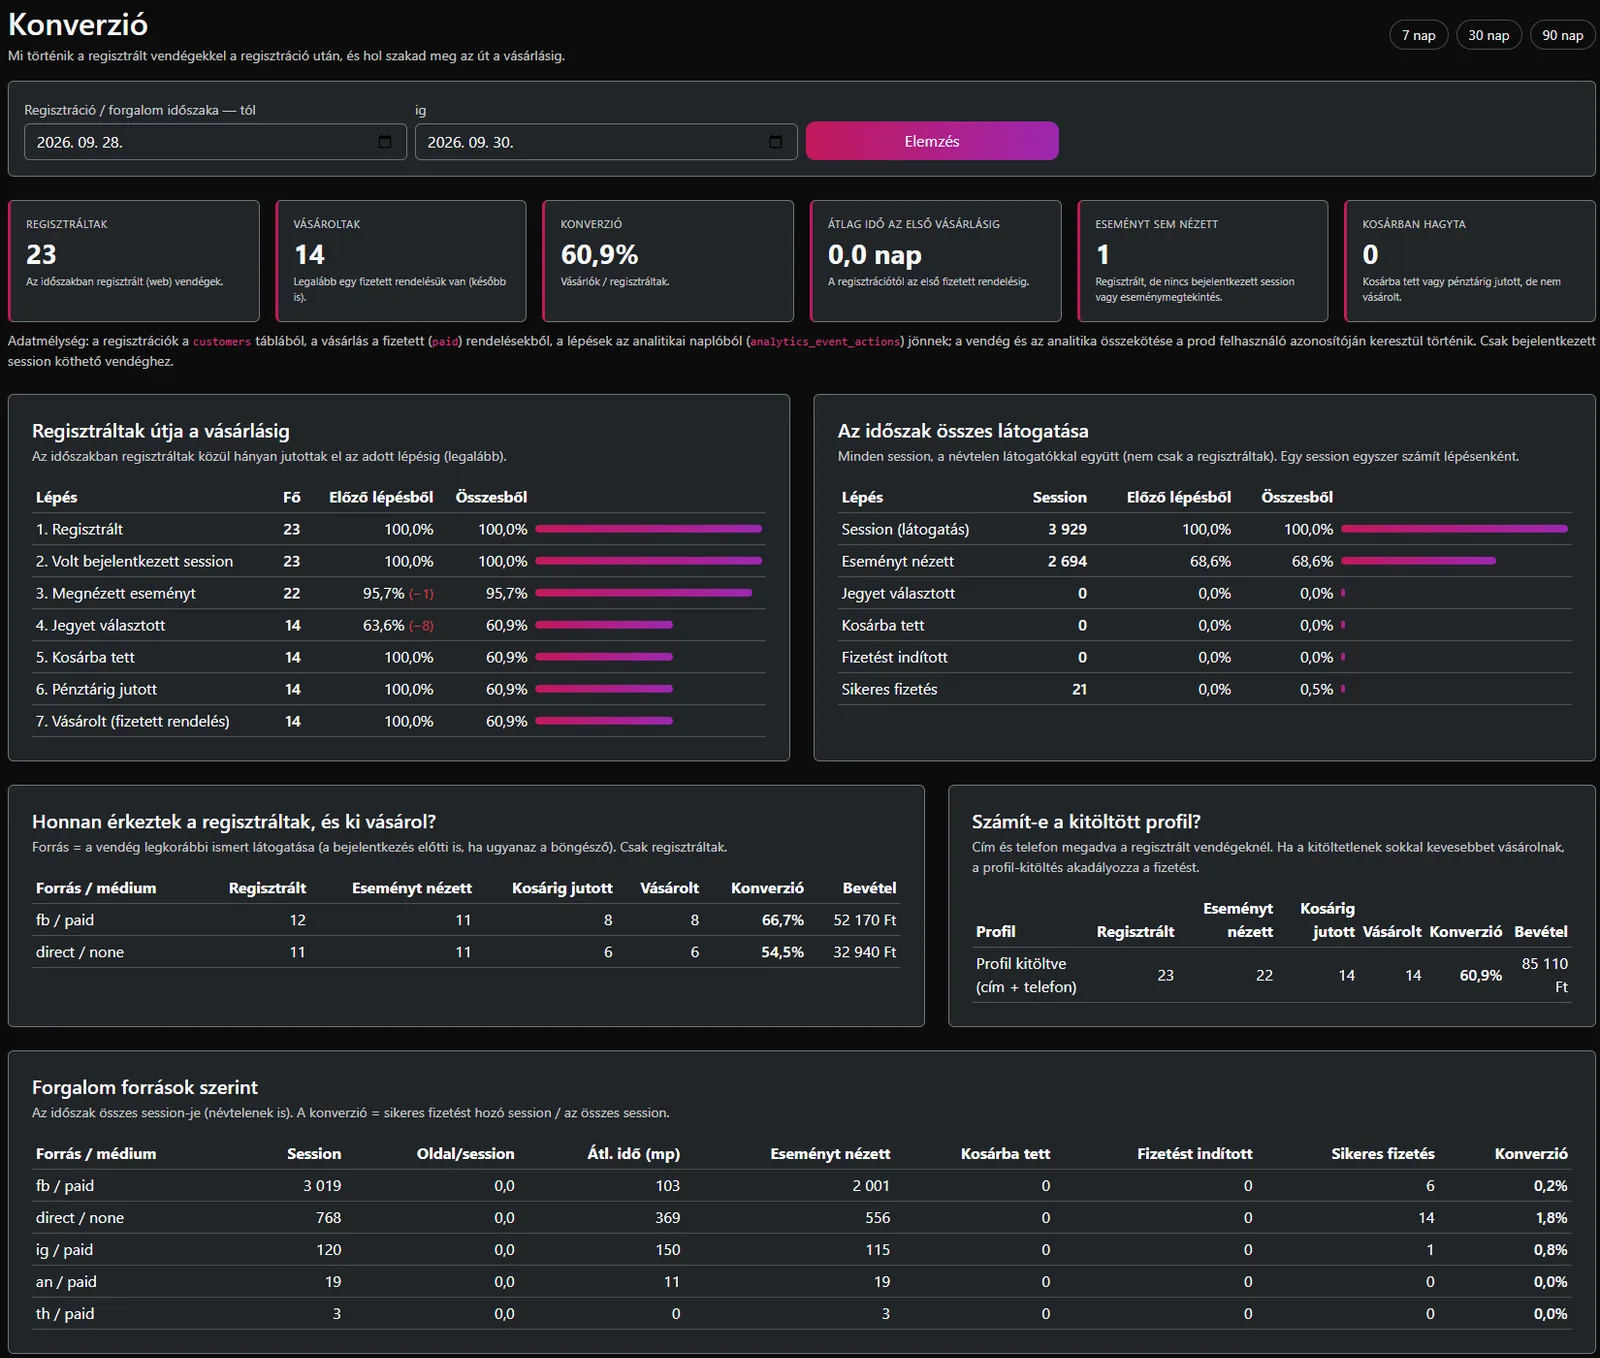Click the 3 019 session value

(x=322, y=1186)
